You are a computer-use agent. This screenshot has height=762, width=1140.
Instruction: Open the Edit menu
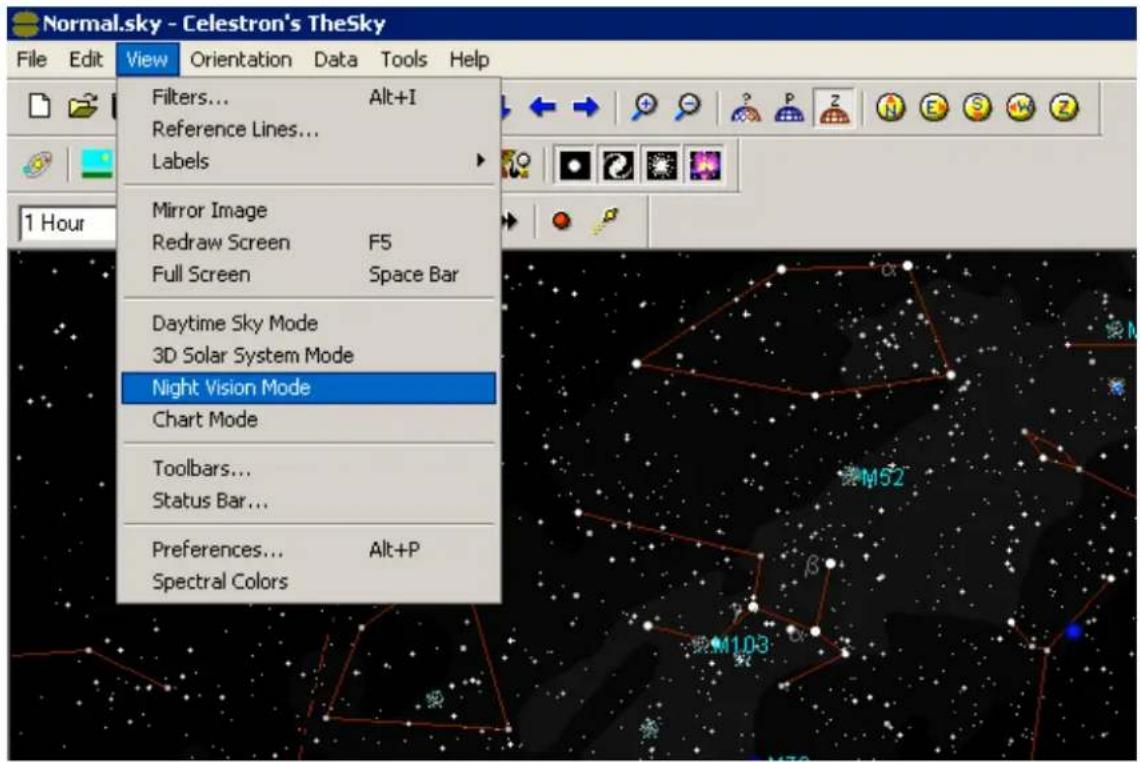tap(86, 60)
